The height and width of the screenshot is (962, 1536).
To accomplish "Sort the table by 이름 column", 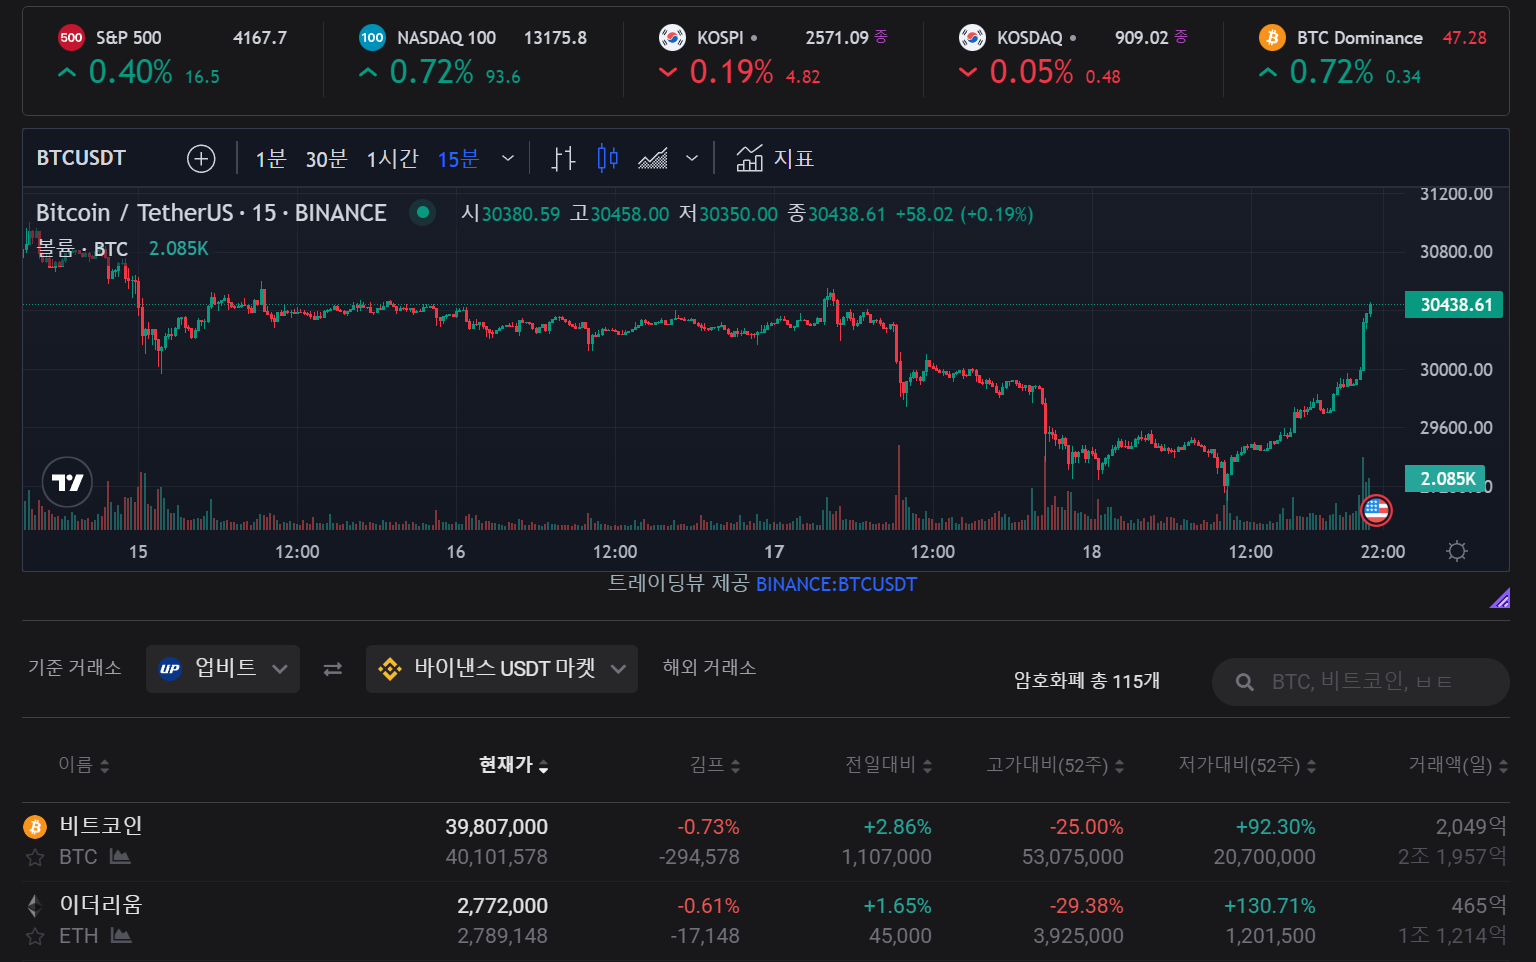I will click(x=84, y=765).
